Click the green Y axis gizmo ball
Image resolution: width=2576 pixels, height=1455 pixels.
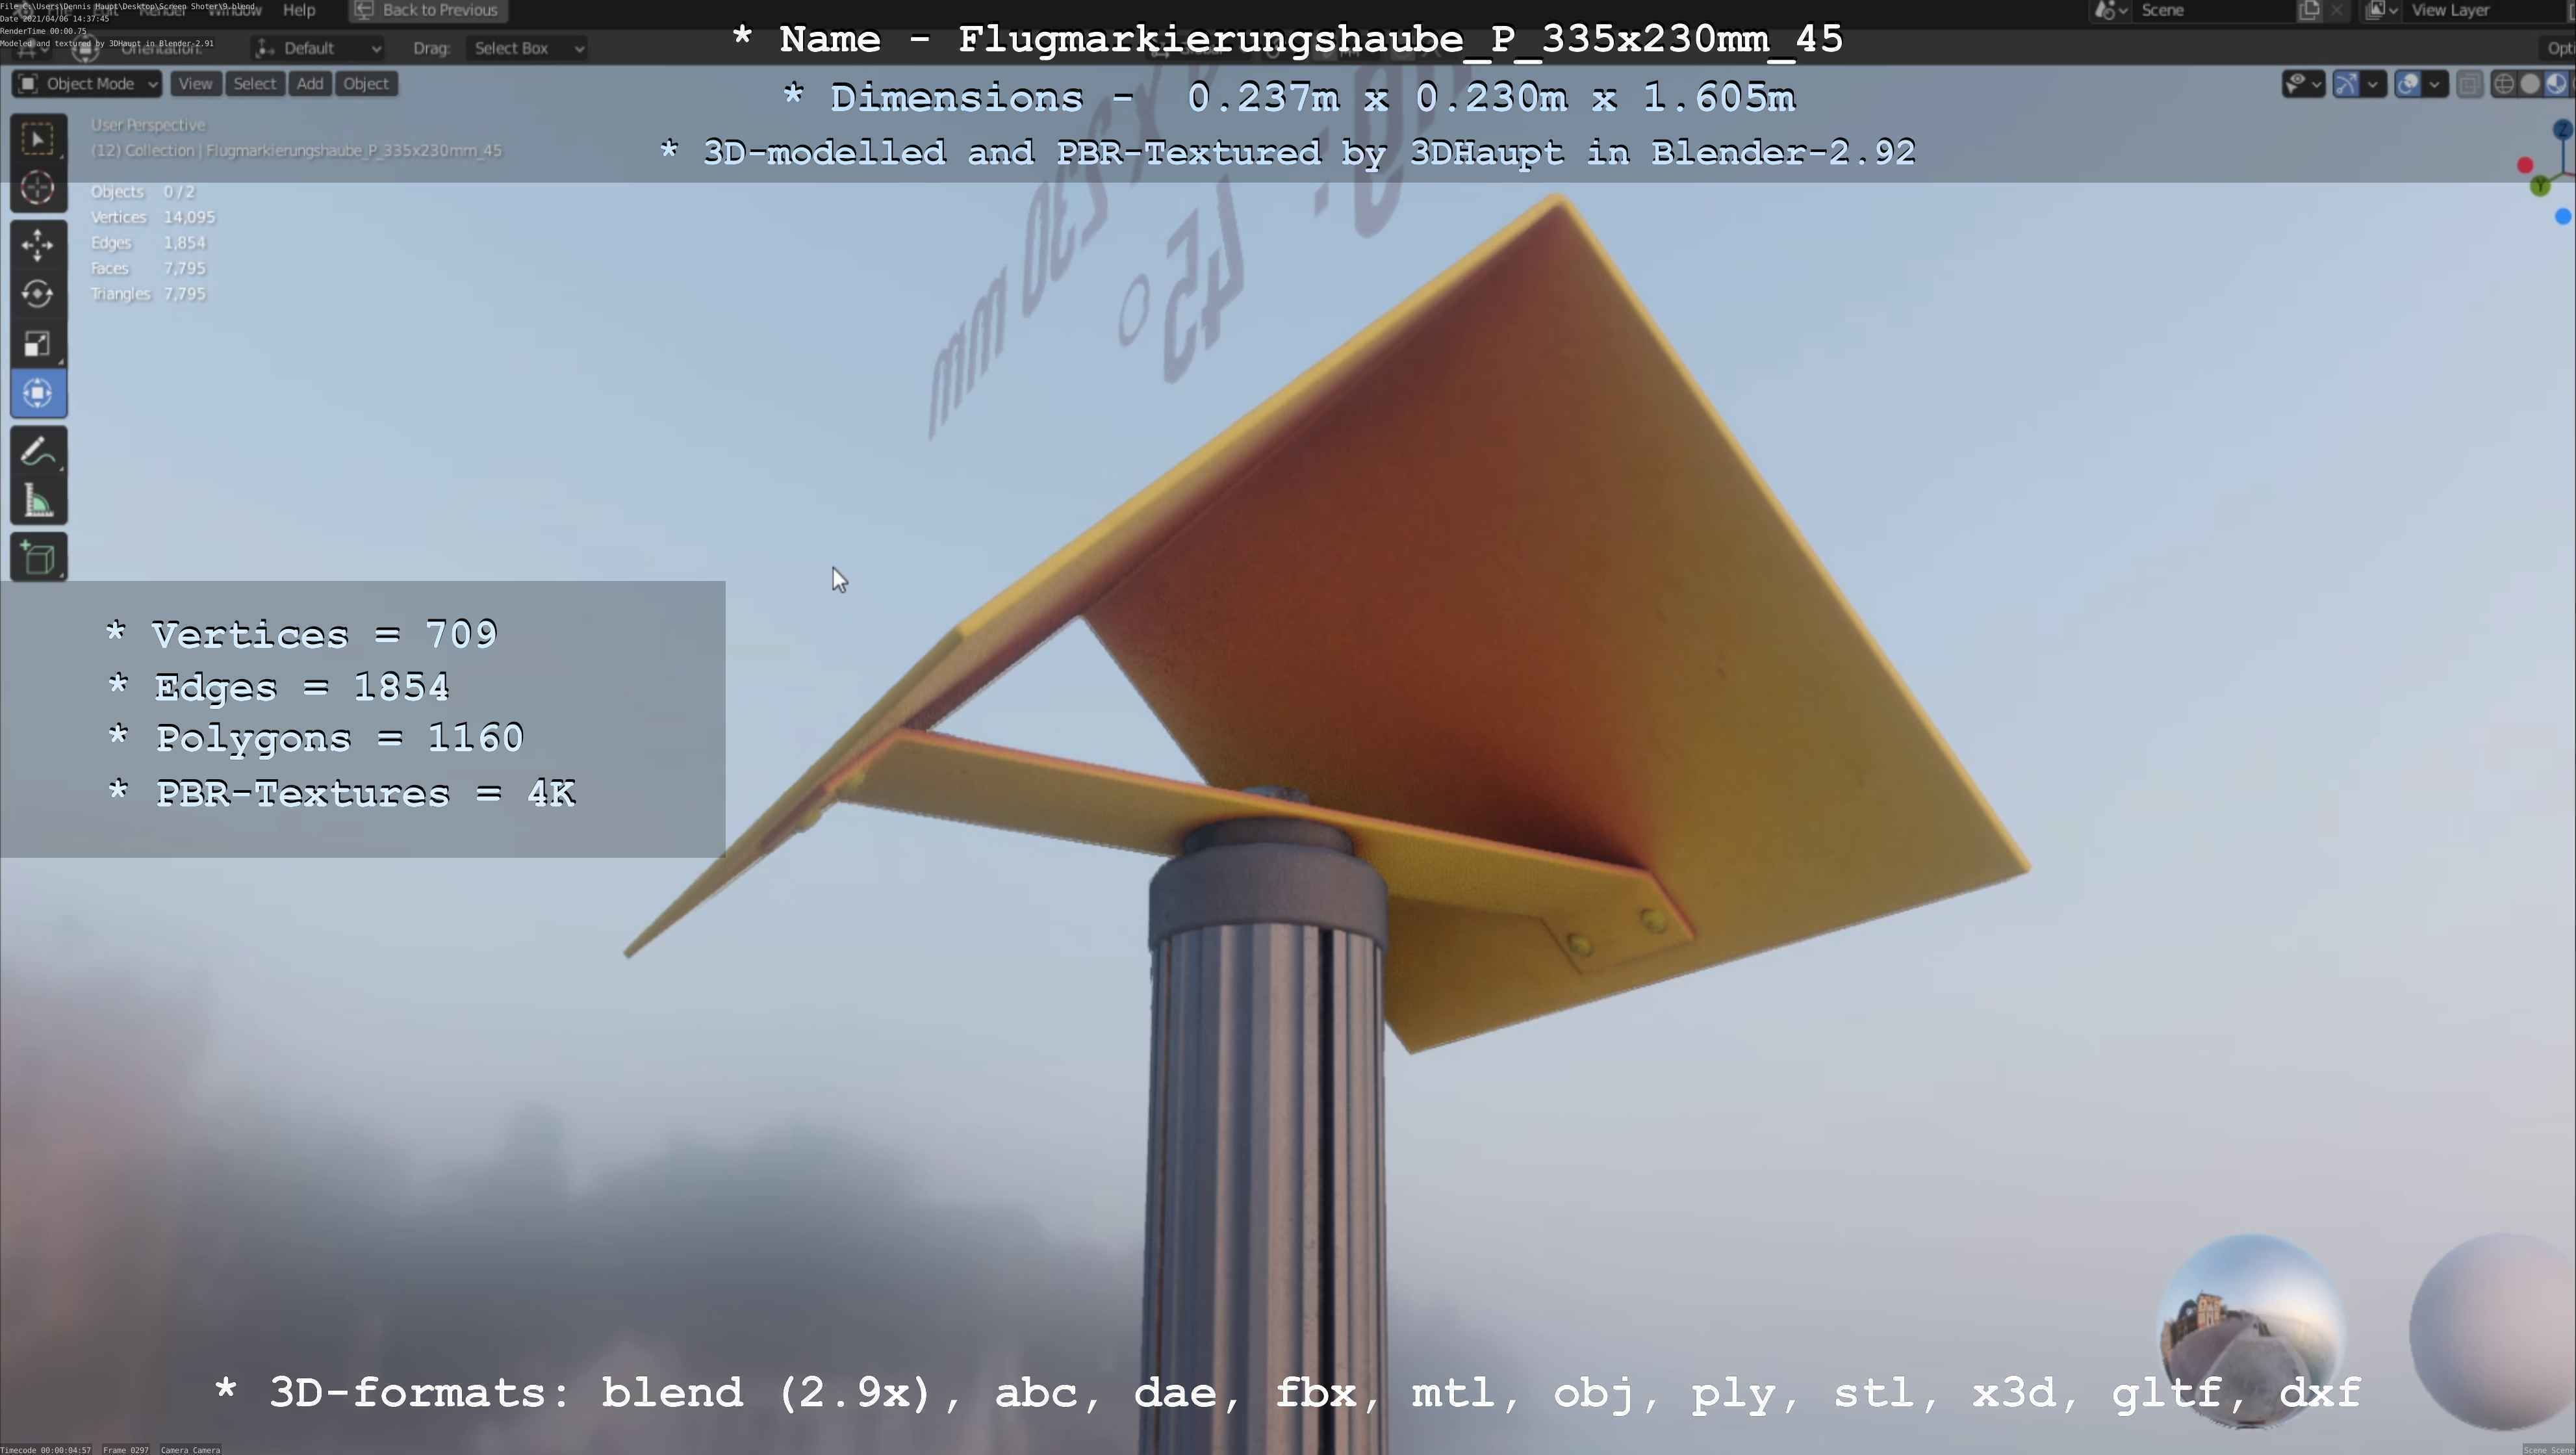[2540, 186]
